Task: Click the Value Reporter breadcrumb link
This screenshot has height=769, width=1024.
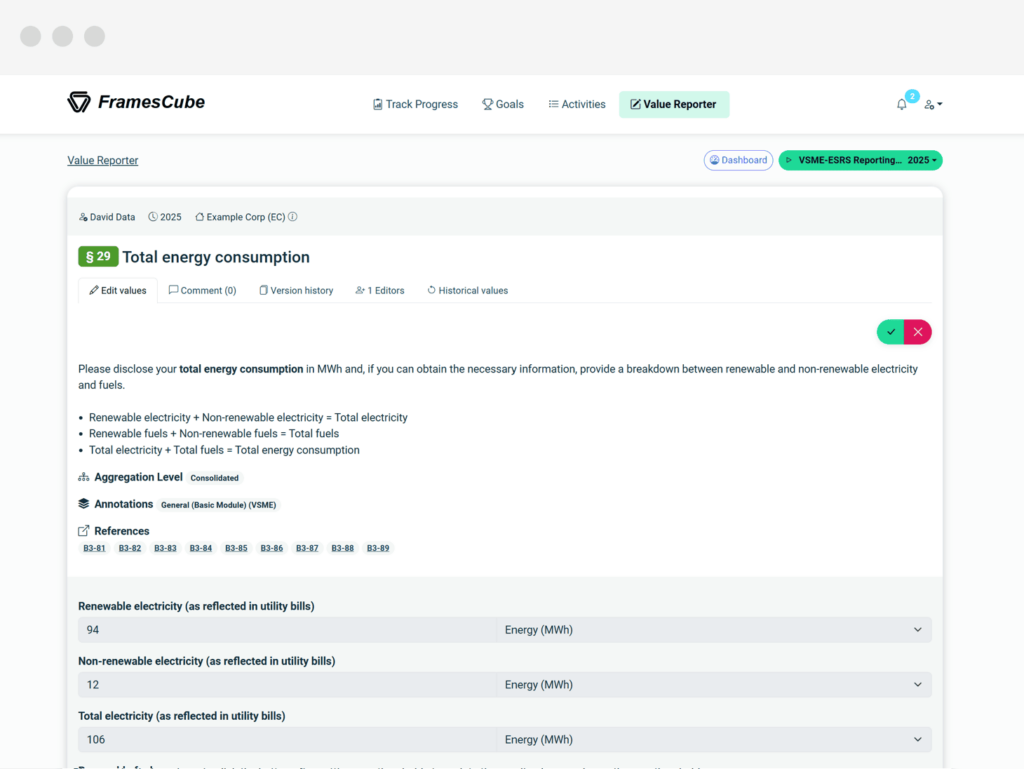Action: (x=103, y=161)
